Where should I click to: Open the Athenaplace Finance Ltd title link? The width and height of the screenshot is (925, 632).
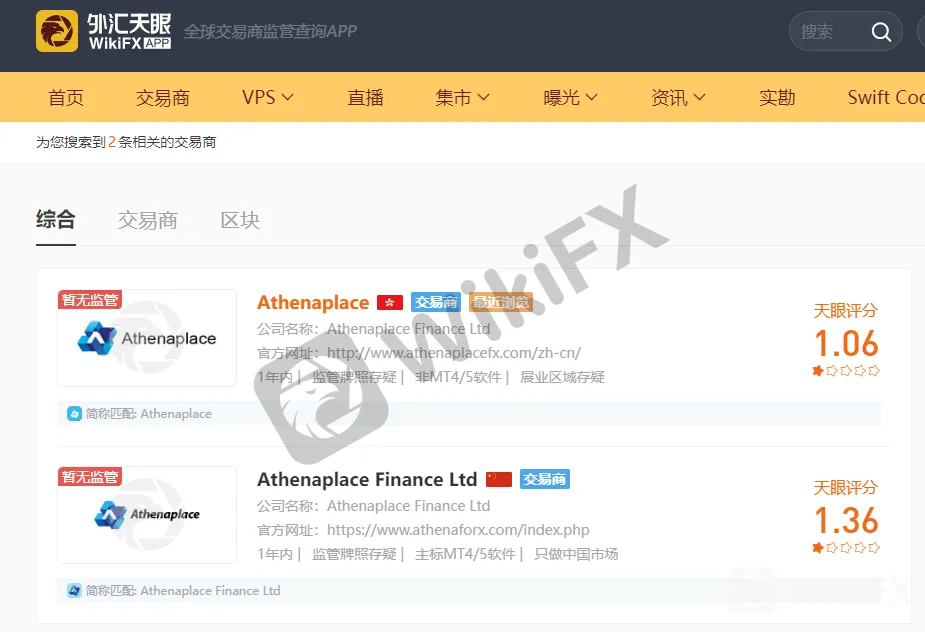click(x=367, y=479)
